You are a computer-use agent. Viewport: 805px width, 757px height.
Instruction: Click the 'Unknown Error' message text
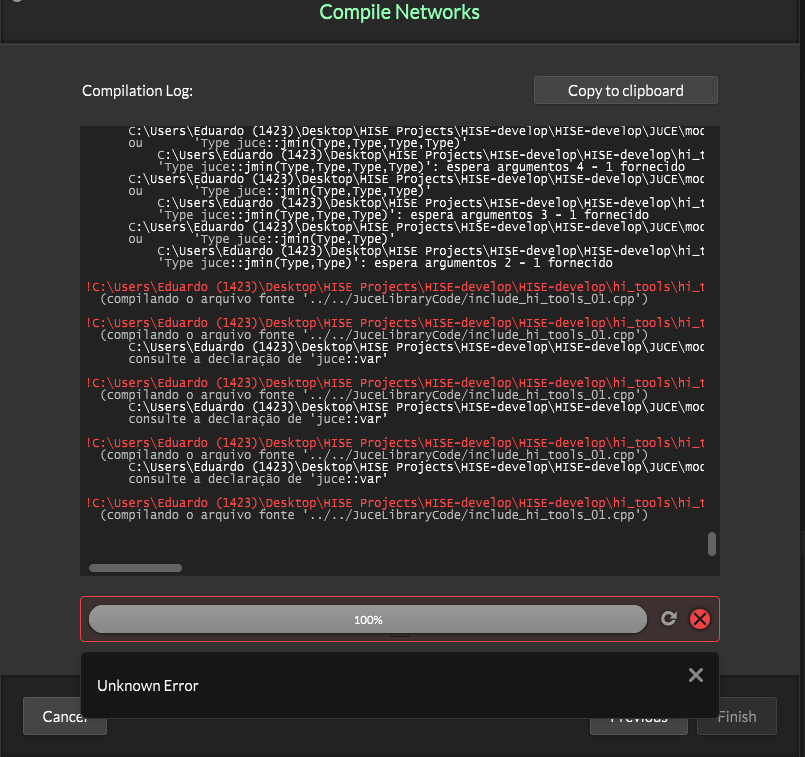[x=148, y=686]
